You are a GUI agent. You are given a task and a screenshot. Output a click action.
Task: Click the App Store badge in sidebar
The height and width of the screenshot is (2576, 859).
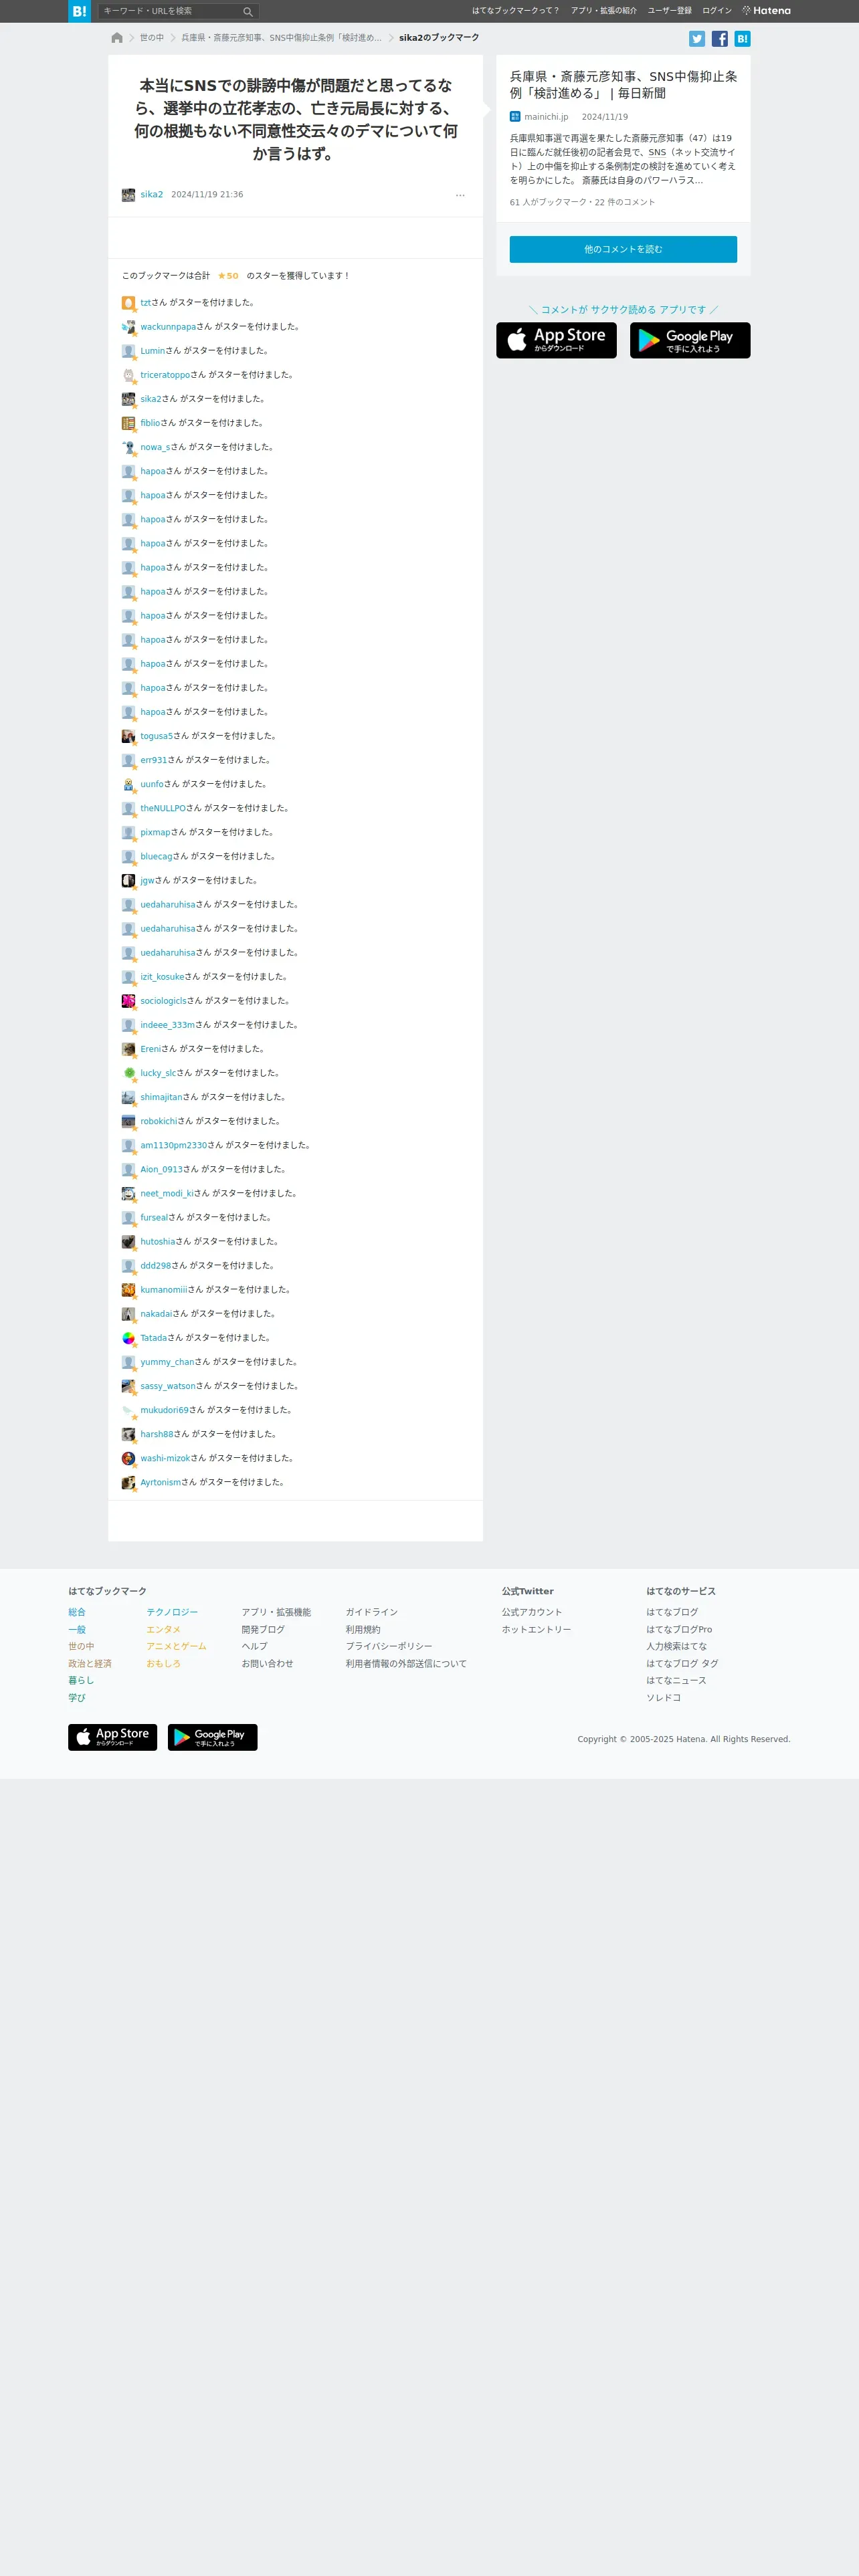[x=556, y=341]
